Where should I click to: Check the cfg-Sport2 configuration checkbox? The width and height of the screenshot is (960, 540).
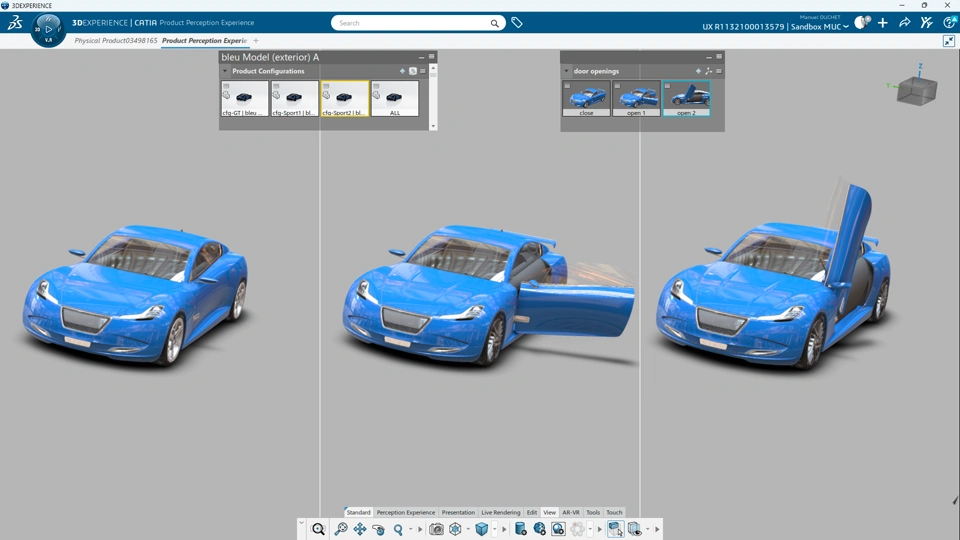coord(326,86)
